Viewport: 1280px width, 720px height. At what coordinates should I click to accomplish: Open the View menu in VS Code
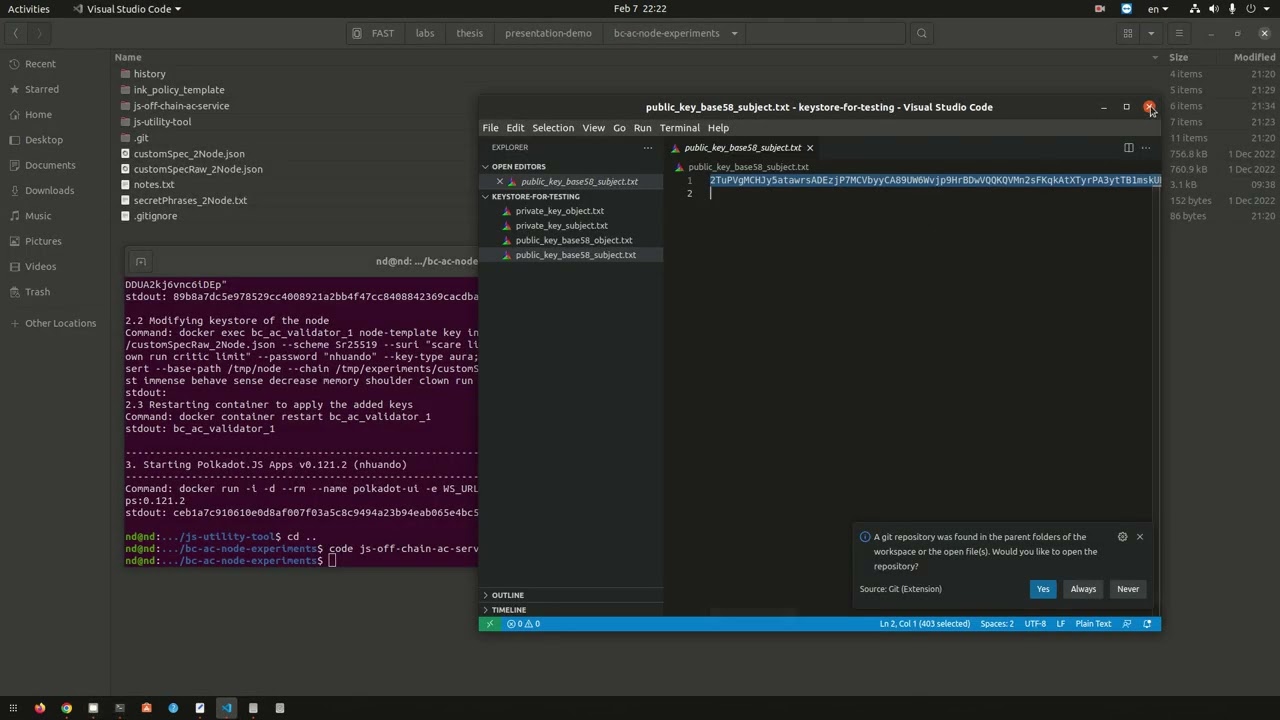[593, 128]
